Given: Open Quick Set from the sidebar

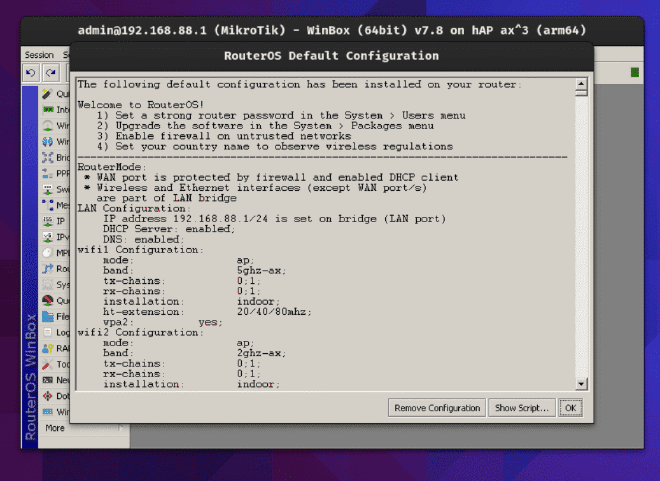Looking at the screenshot, I should tap(55, 94).
